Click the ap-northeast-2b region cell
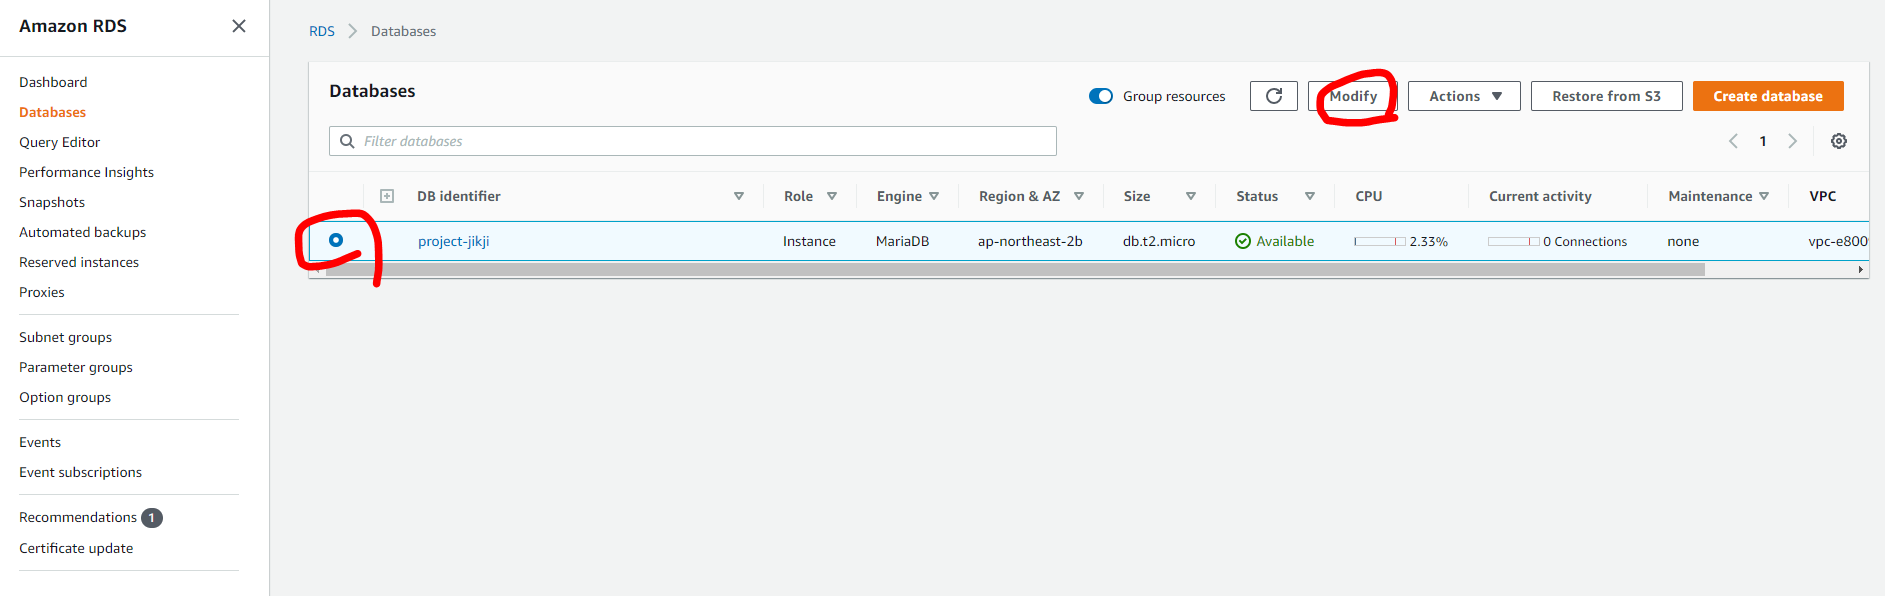1885x596 pixels. tap(1030, 241)
